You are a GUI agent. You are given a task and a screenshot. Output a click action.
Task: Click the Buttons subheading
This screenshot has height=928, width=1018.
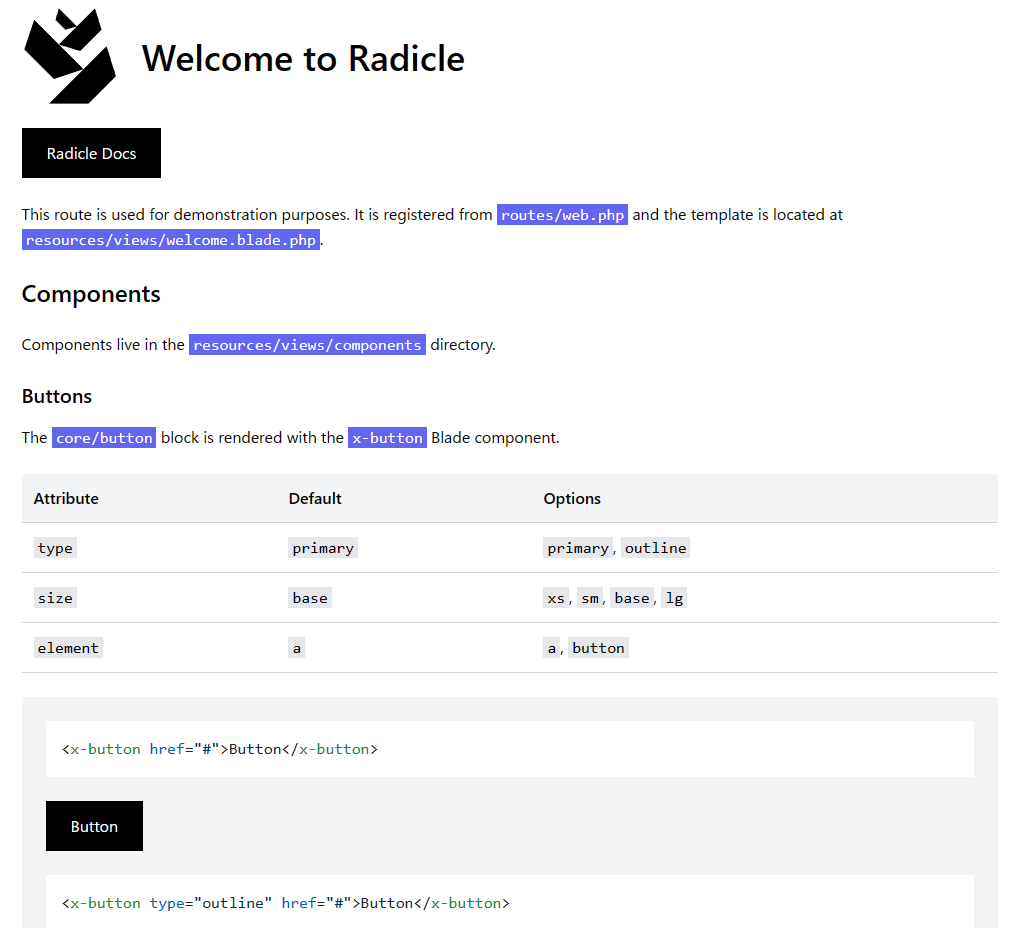[57, 396]
